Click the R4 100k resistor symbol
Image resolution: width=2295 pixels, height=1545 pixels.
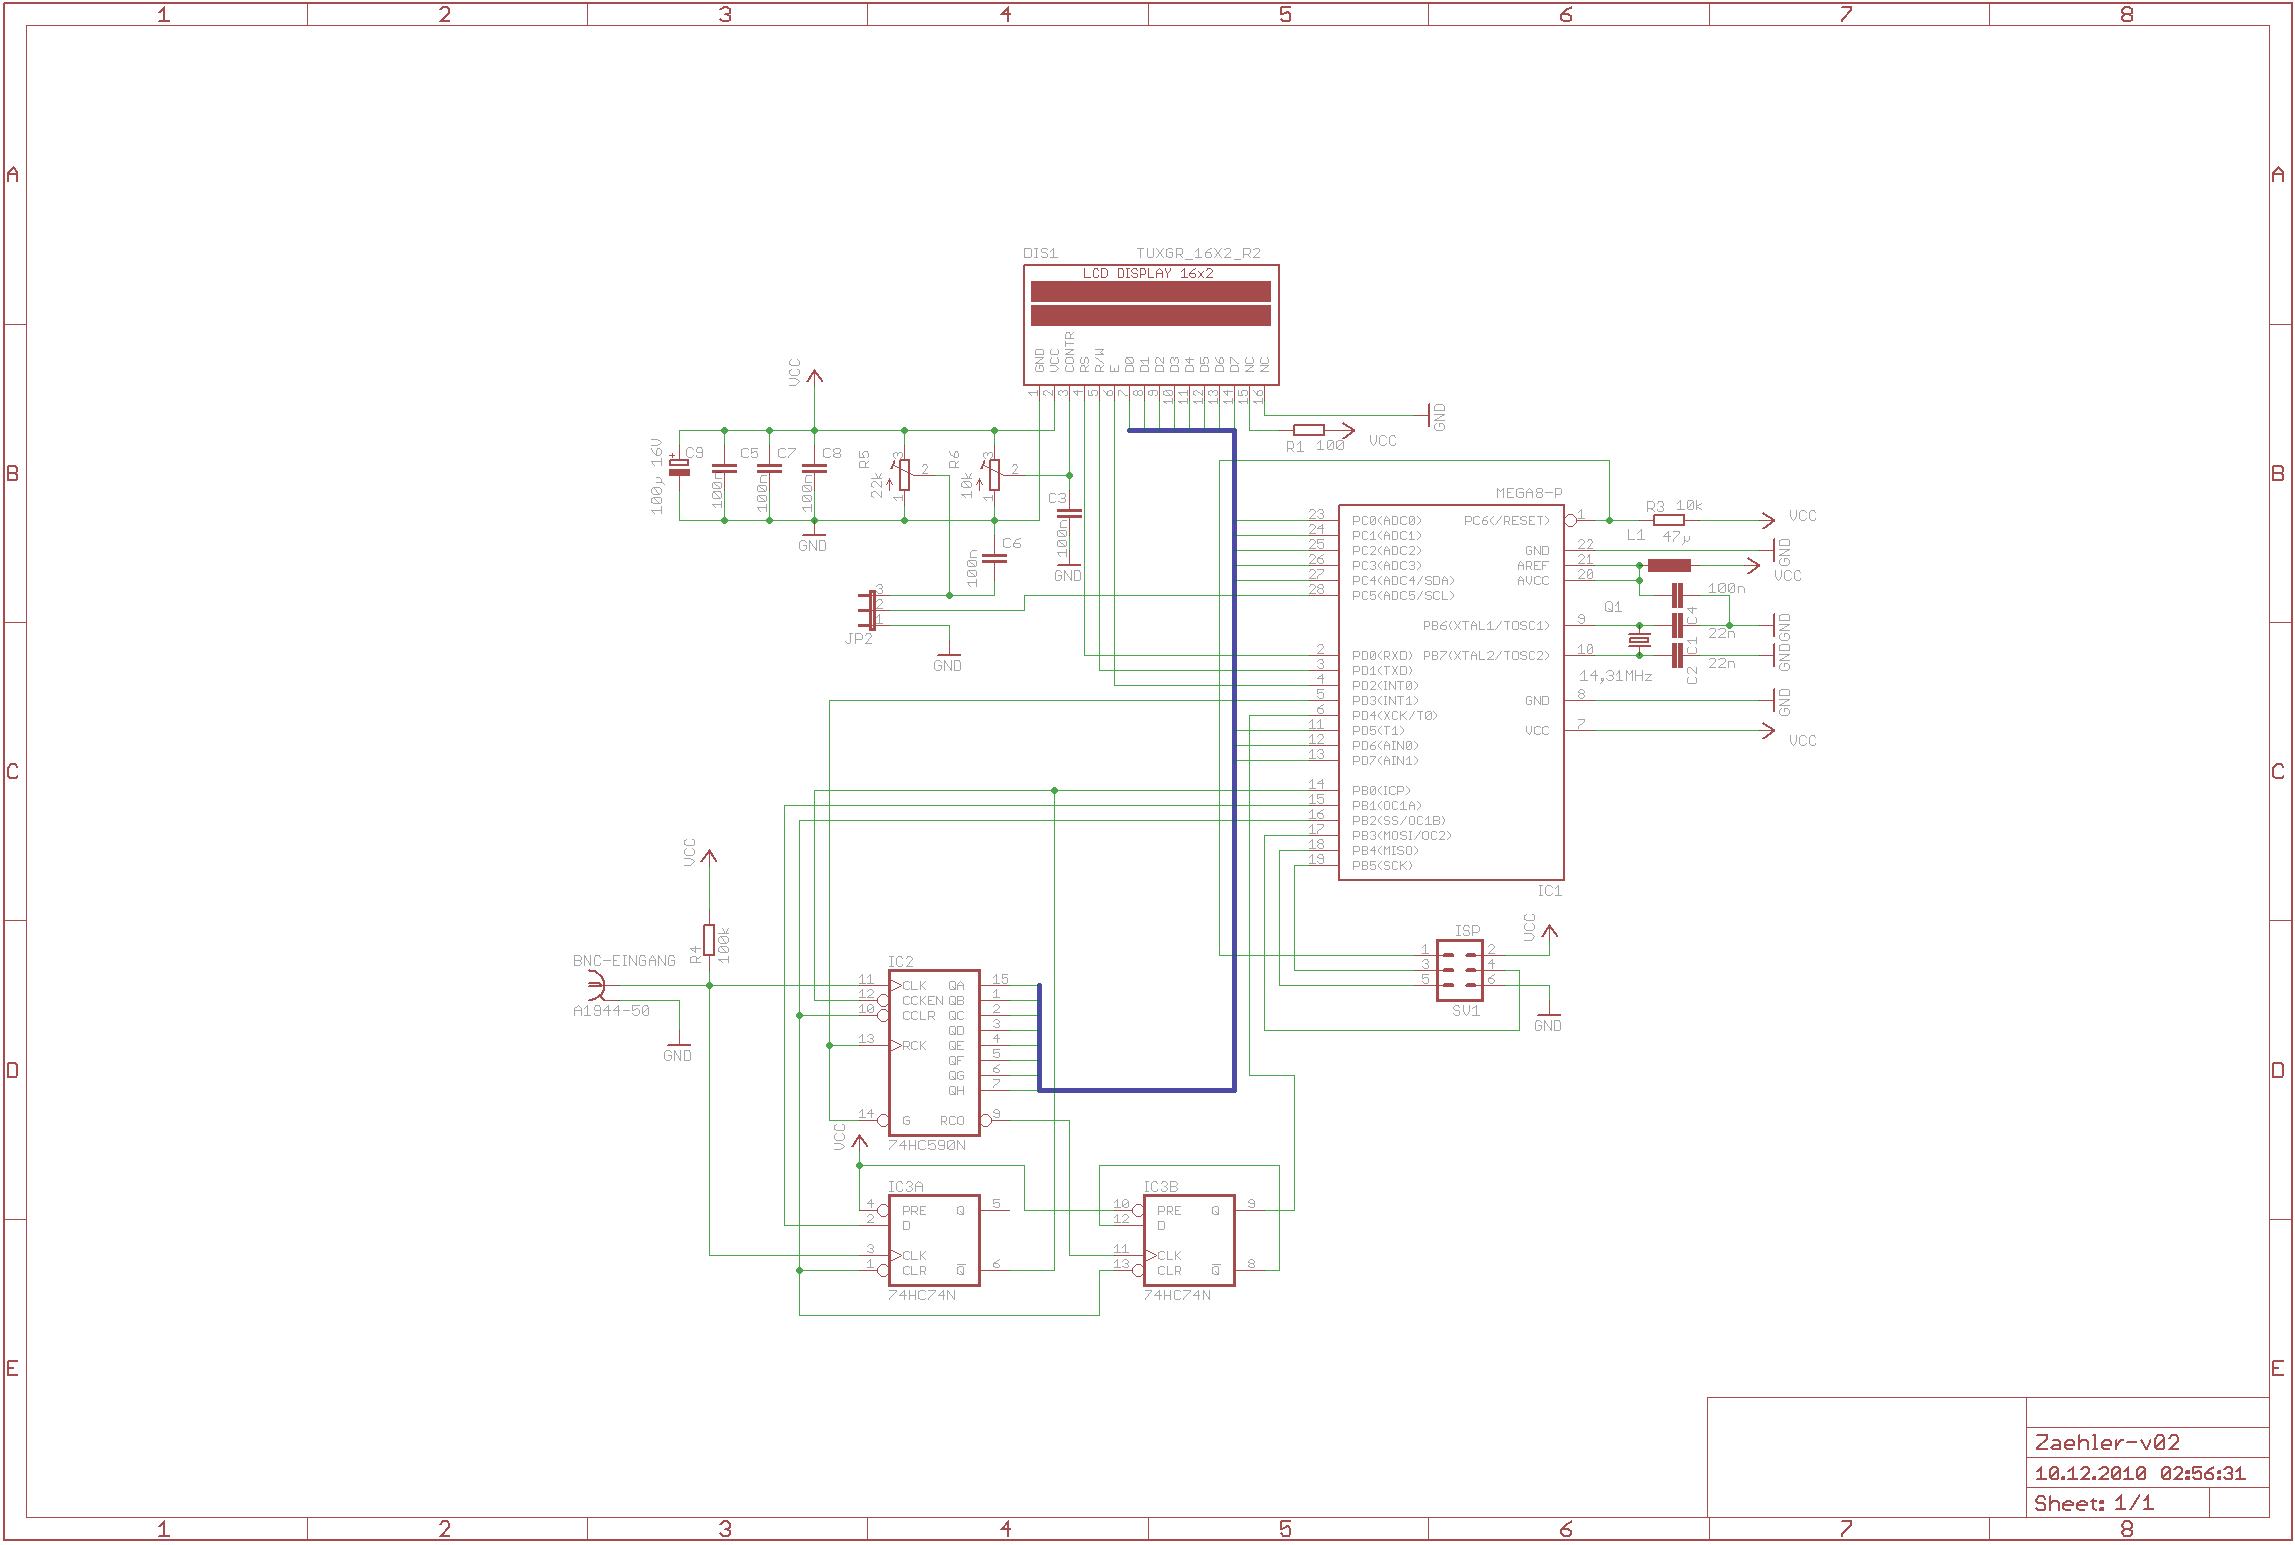[709, 940]
